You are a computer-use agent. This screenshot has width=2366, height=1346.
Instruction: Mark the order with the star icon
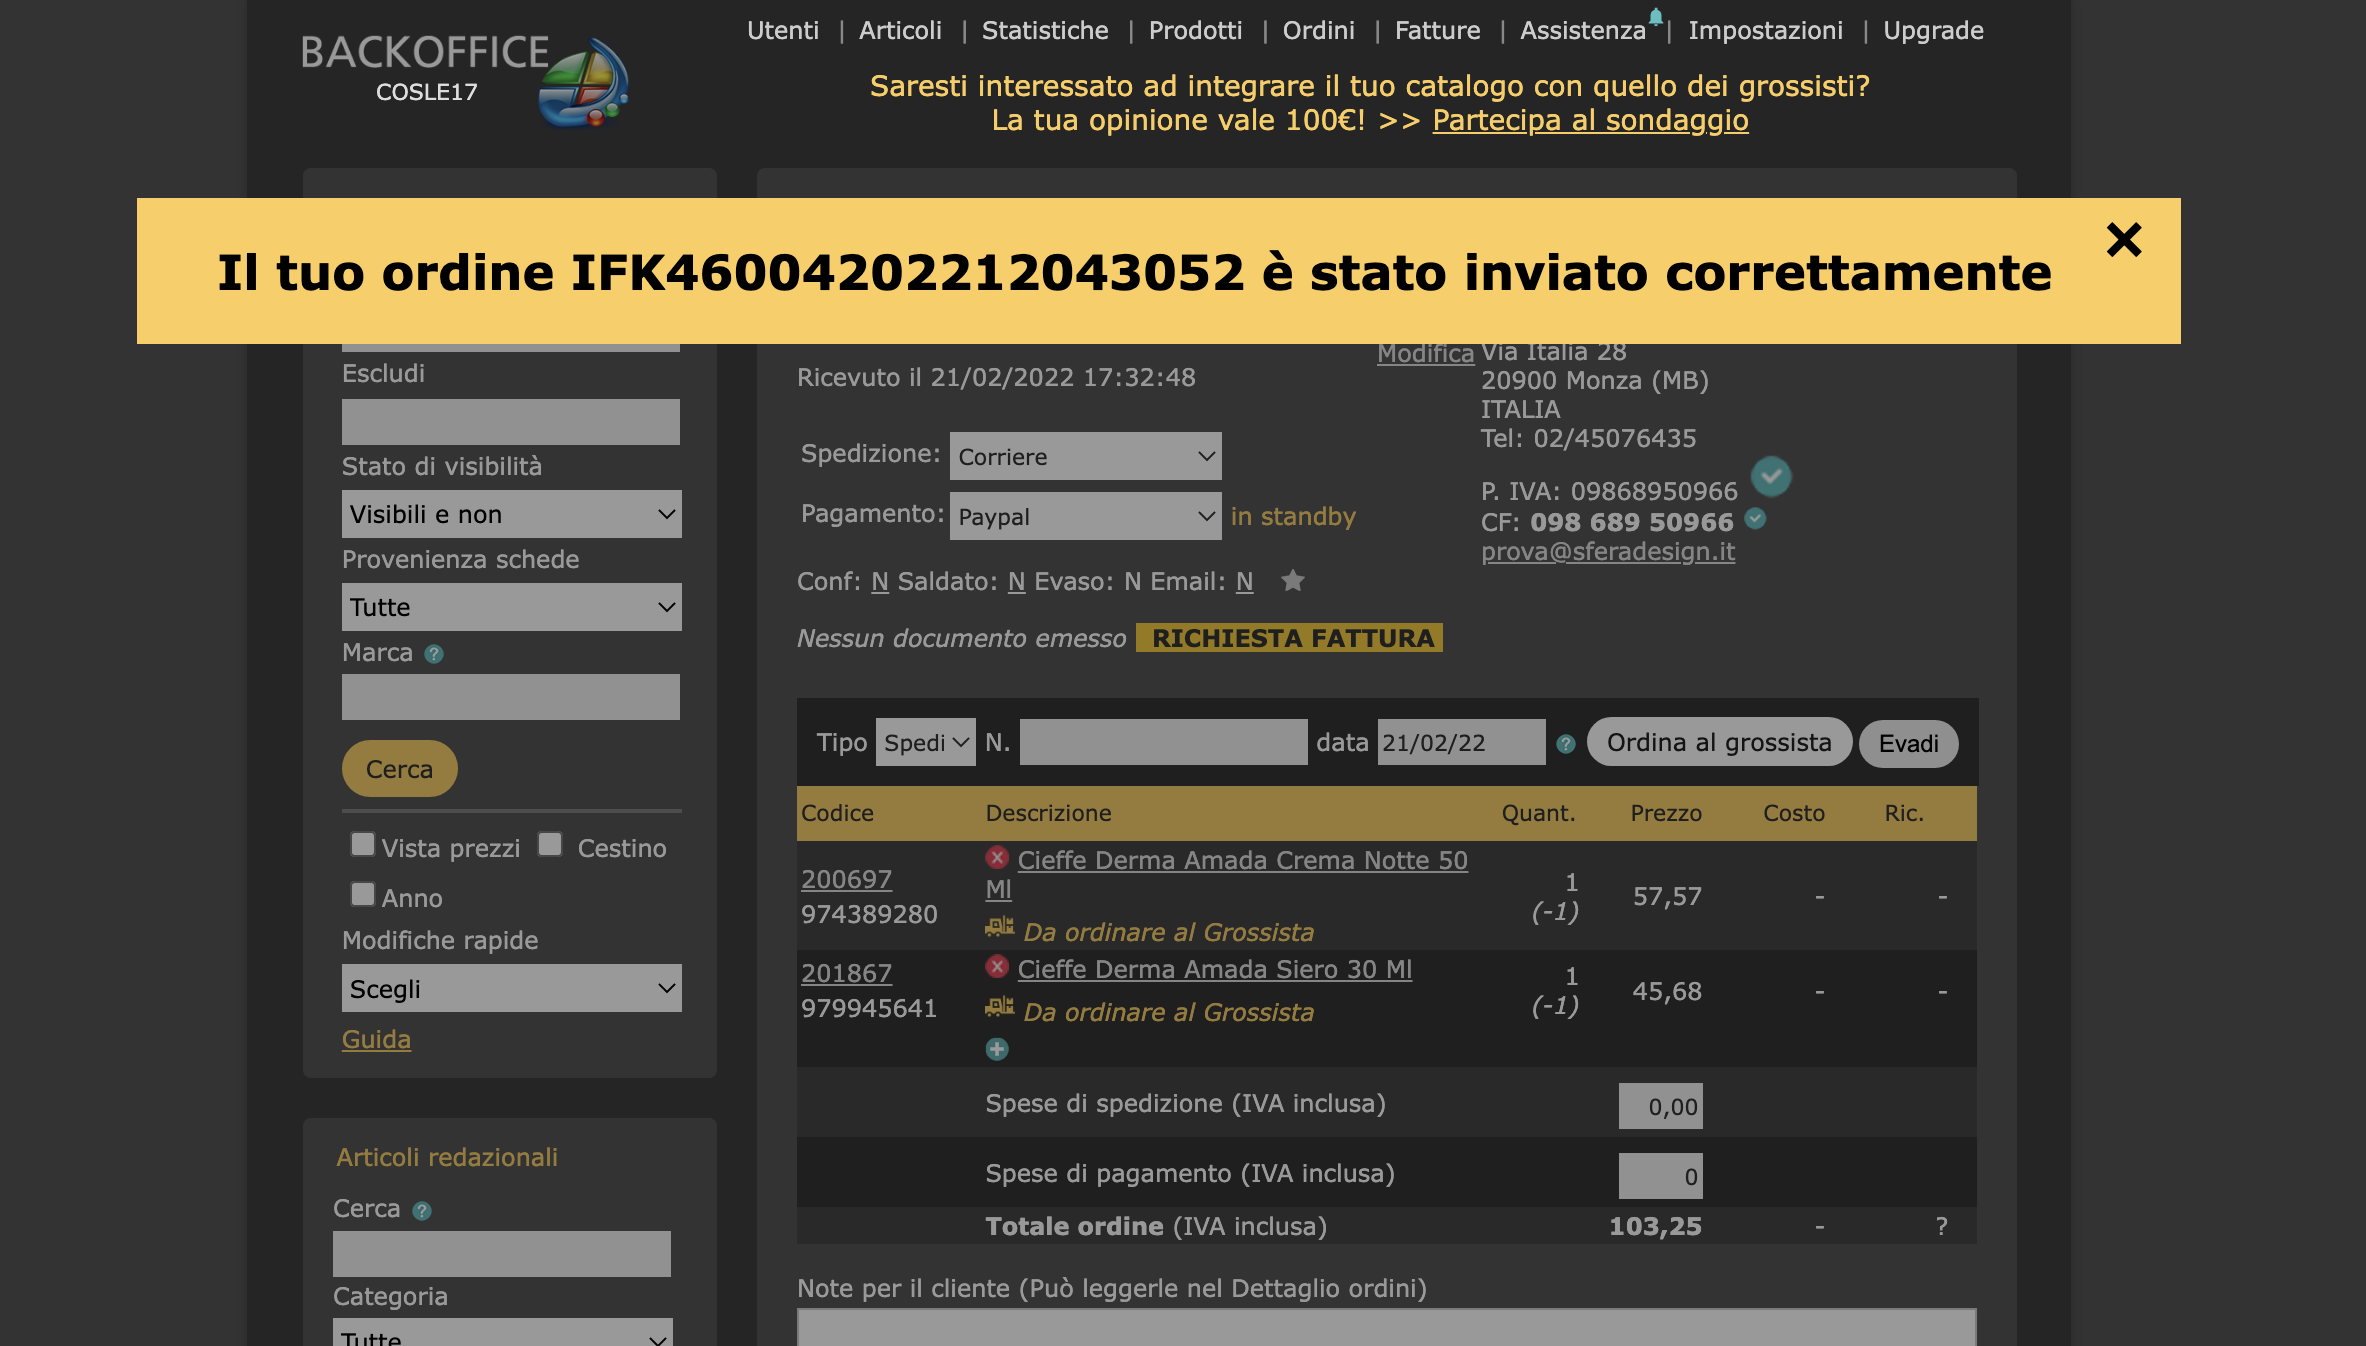click(1293, 581)
